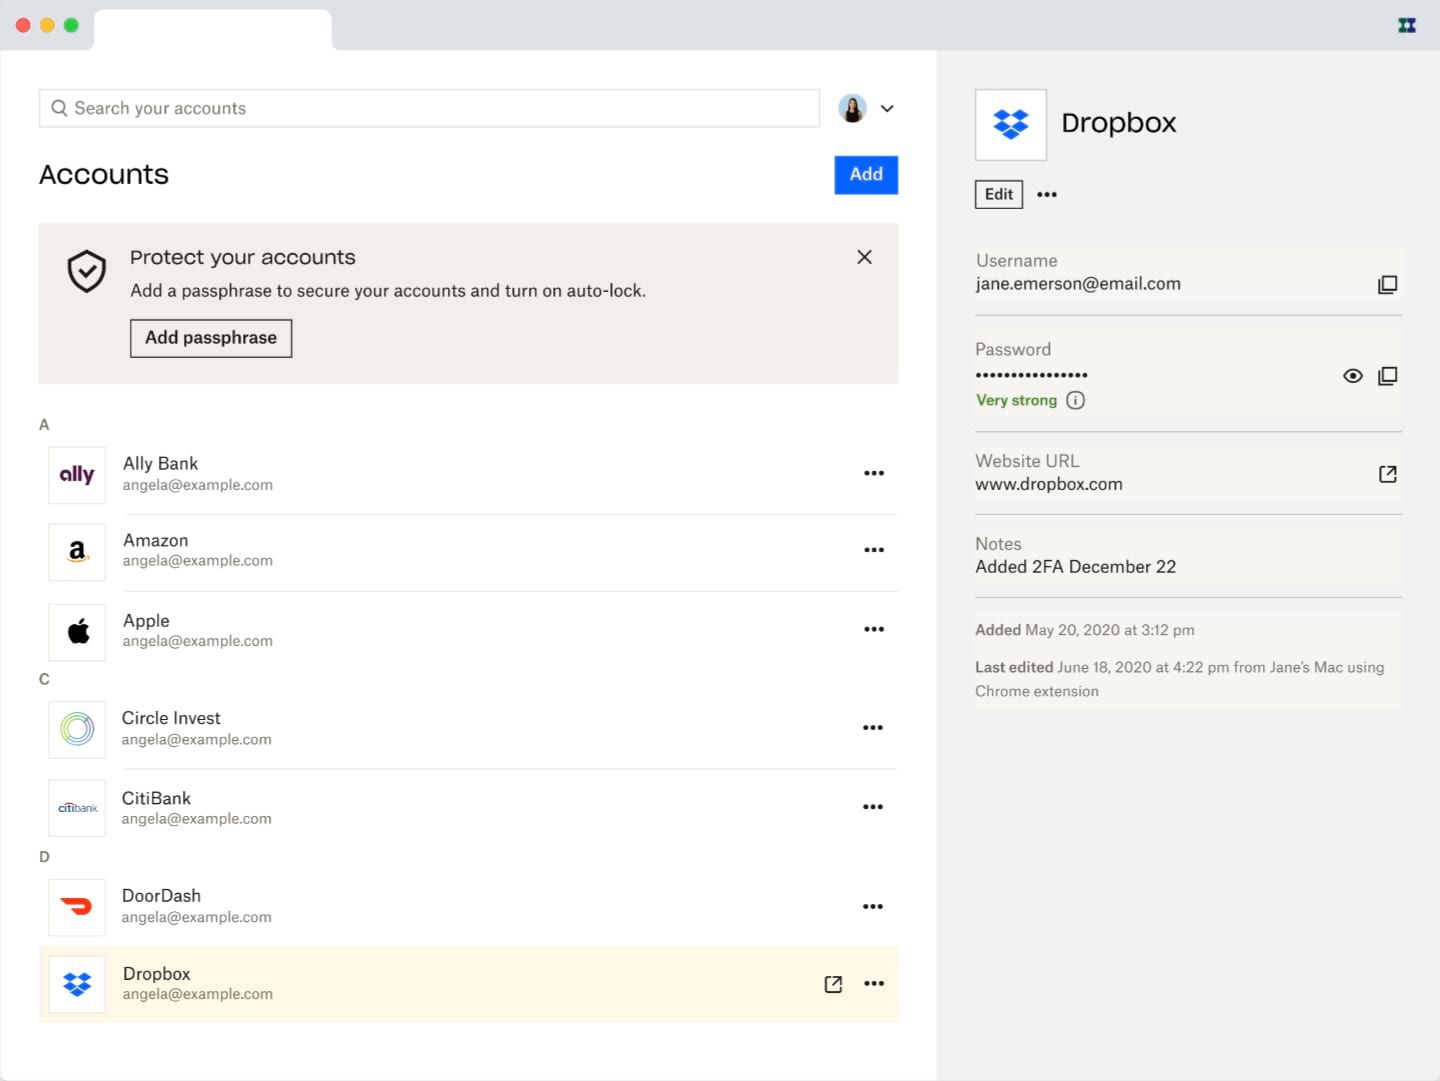Switch to the open browser tab
The width and height of the screenshot is (1440, 1081).
pos(212,29)
